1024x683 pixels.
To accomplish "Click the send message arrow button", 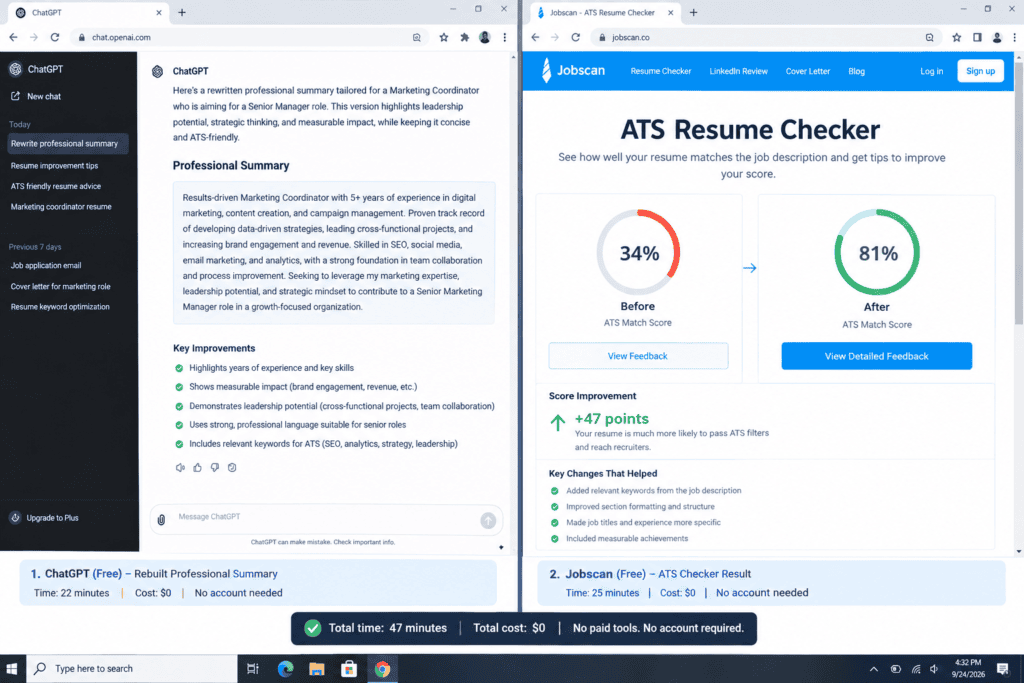I will (488, 520).
